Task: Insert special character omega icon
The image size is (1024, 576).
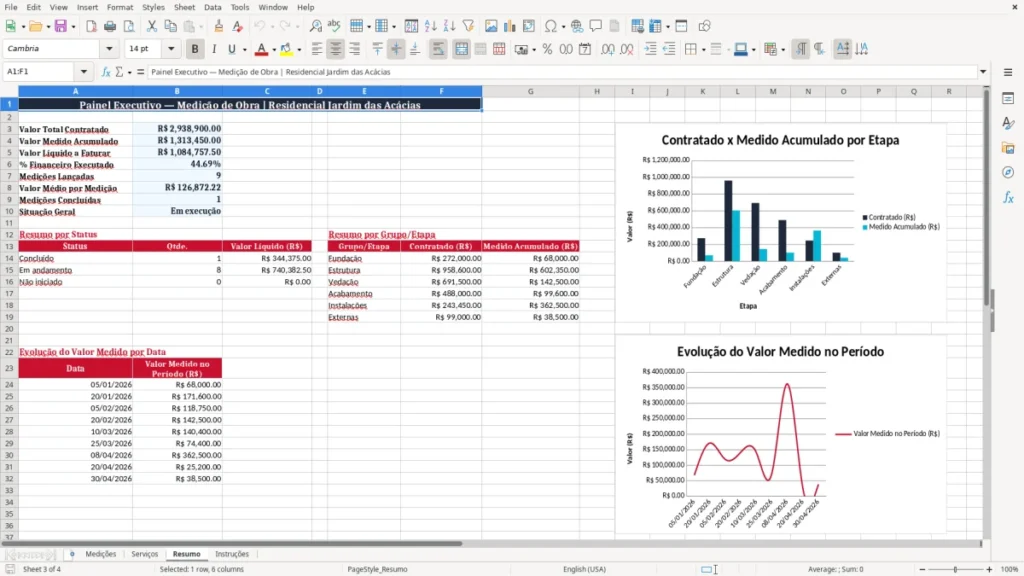Action: (551, 26)
